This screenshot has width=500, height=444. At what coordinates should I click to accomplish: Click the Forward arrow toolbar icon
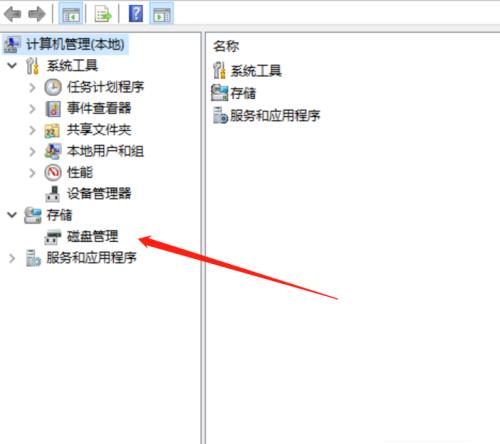point(37,14)
